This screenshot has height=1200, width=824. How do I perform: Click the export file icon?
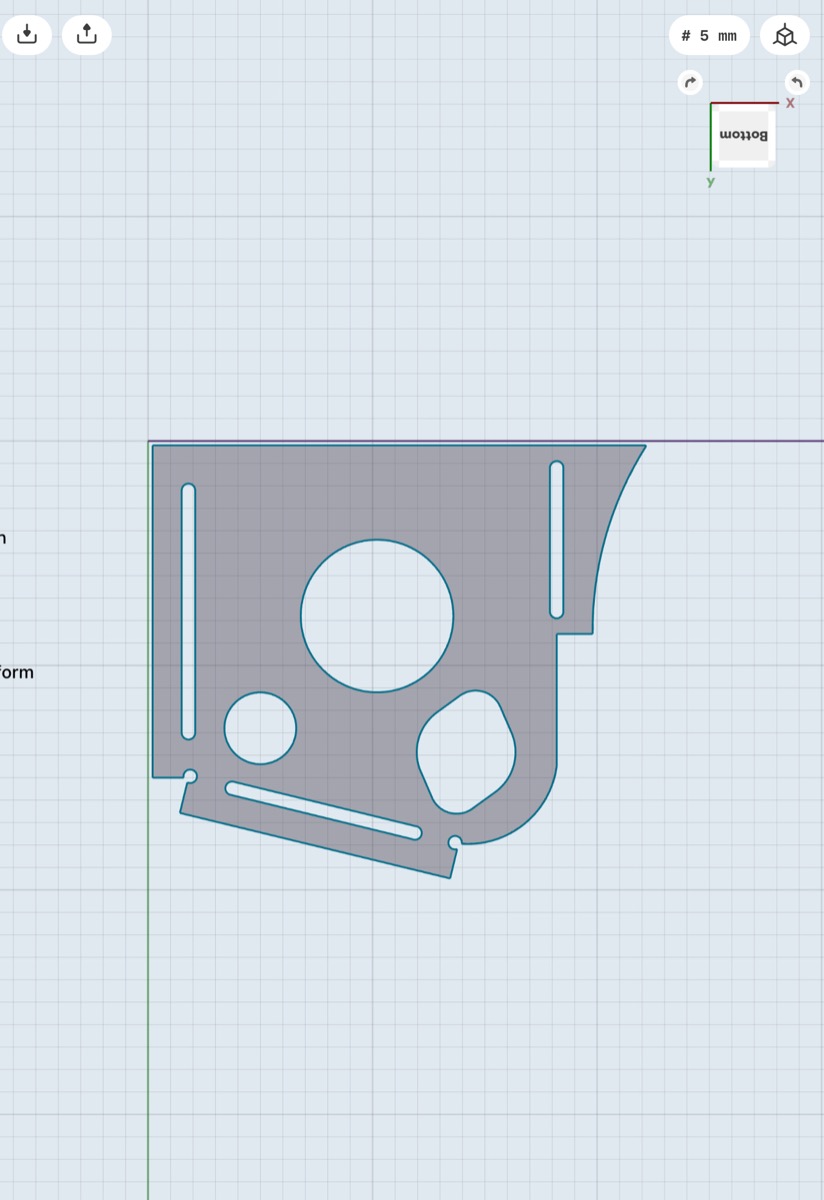[87, 35]
